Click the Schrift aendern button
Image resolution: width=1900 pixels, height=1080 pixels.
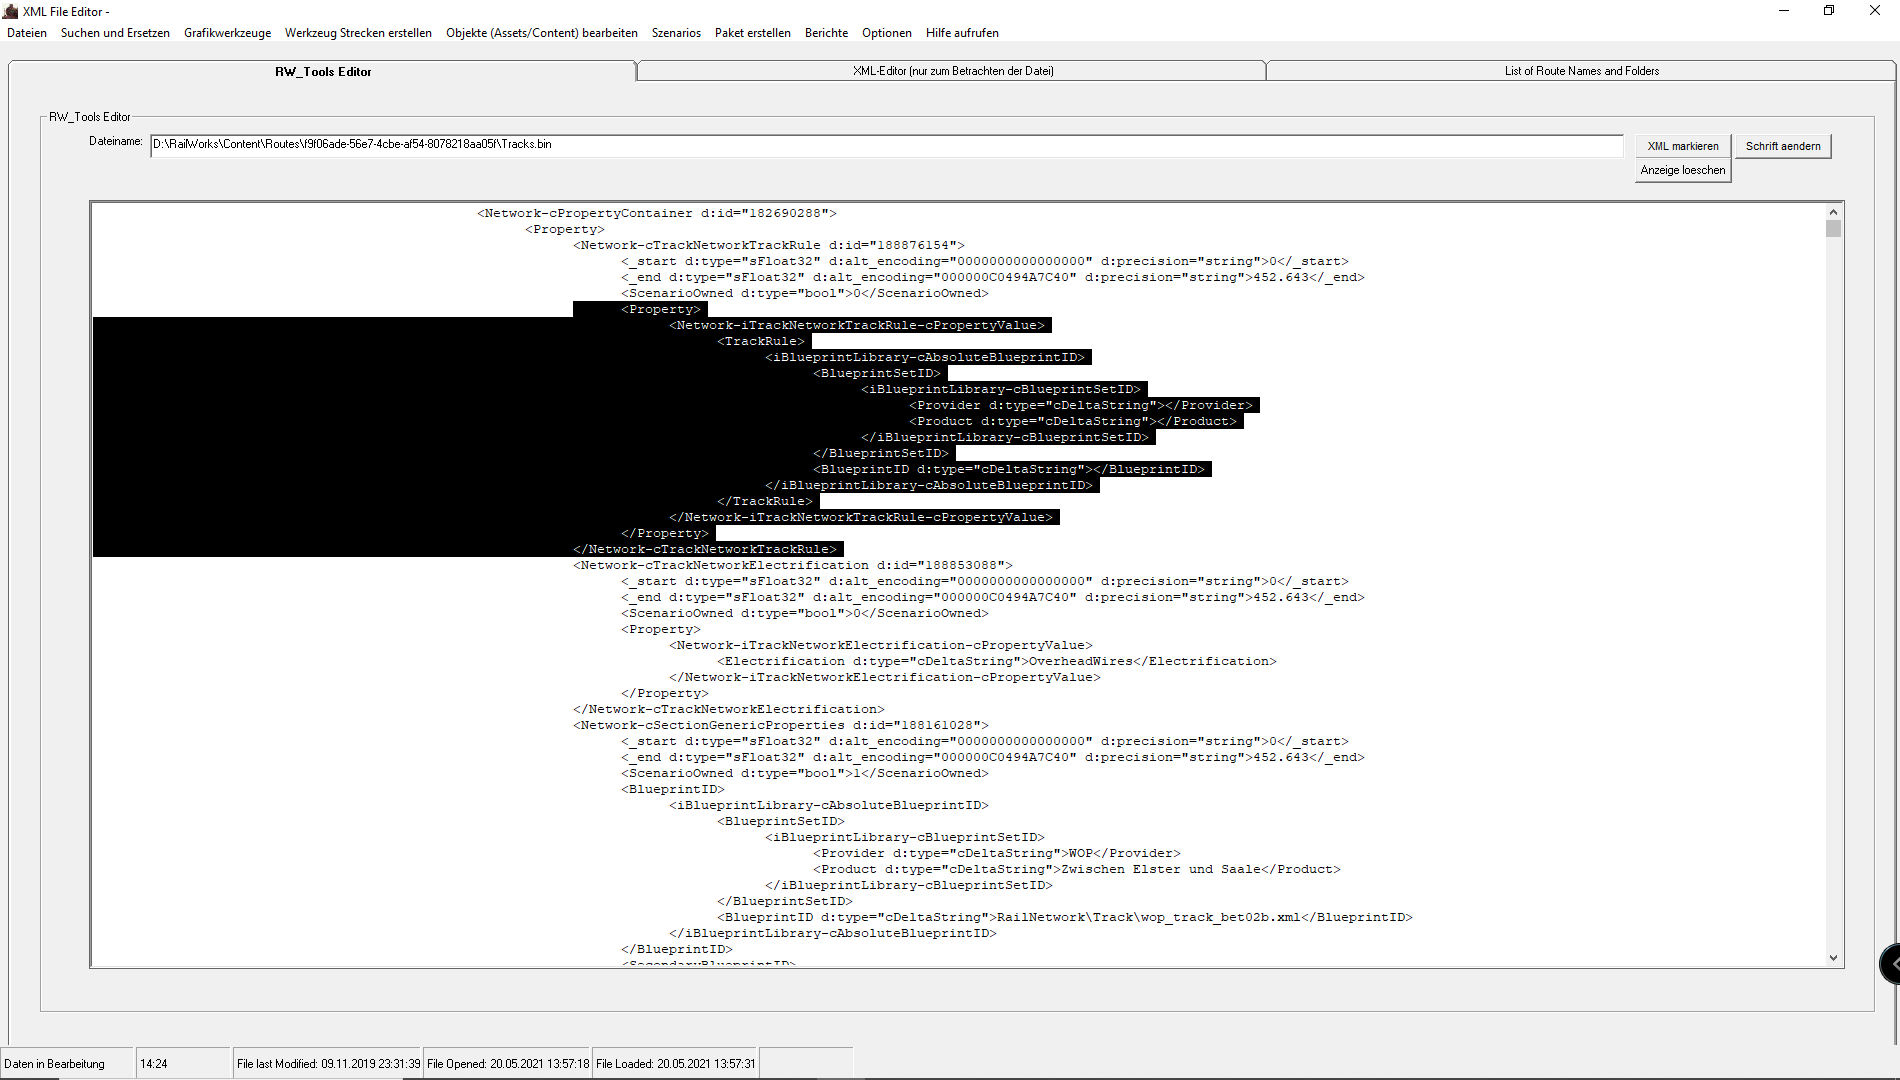[x=1783, y=146]
